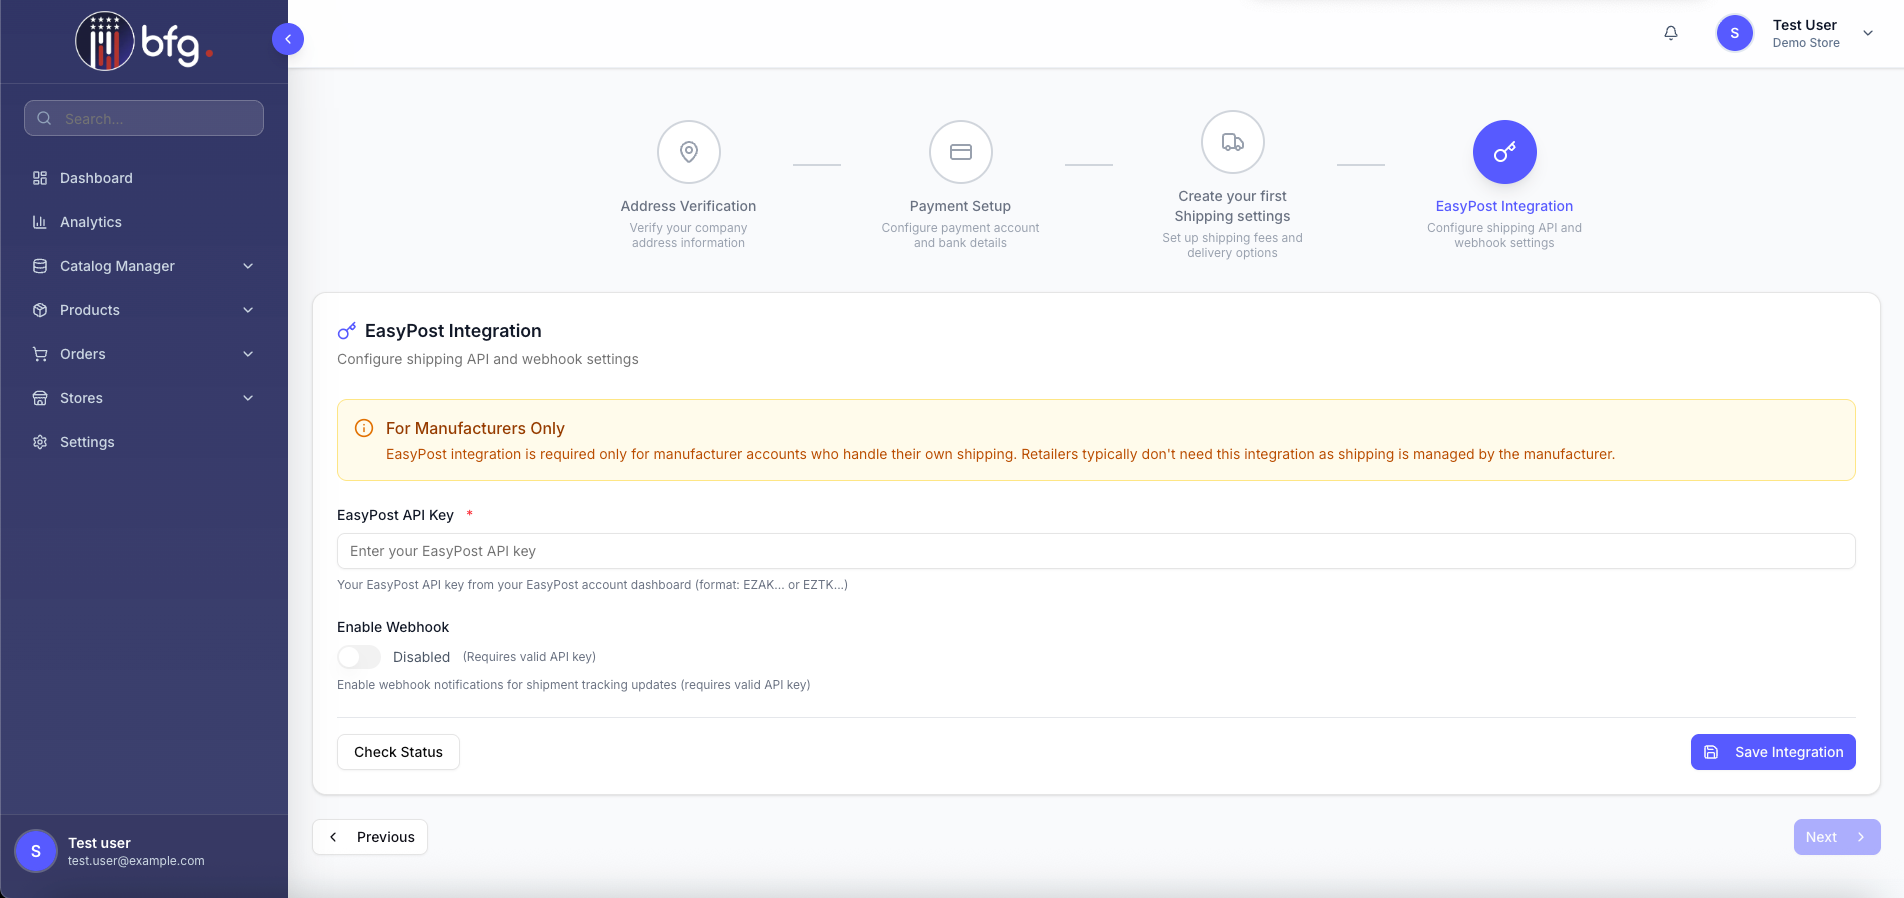Click the Save Integration button
This screenshot has width=1904, height=898.
(1773, 752)
